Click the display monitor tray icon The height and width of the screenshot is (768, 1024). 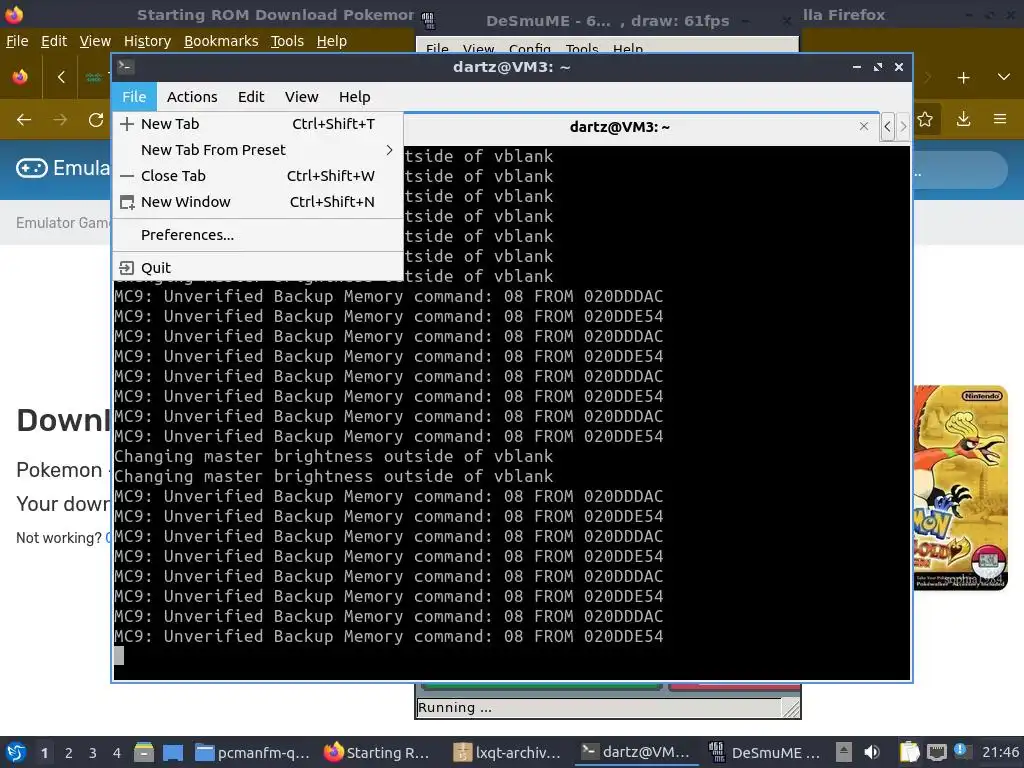[937, 752]
